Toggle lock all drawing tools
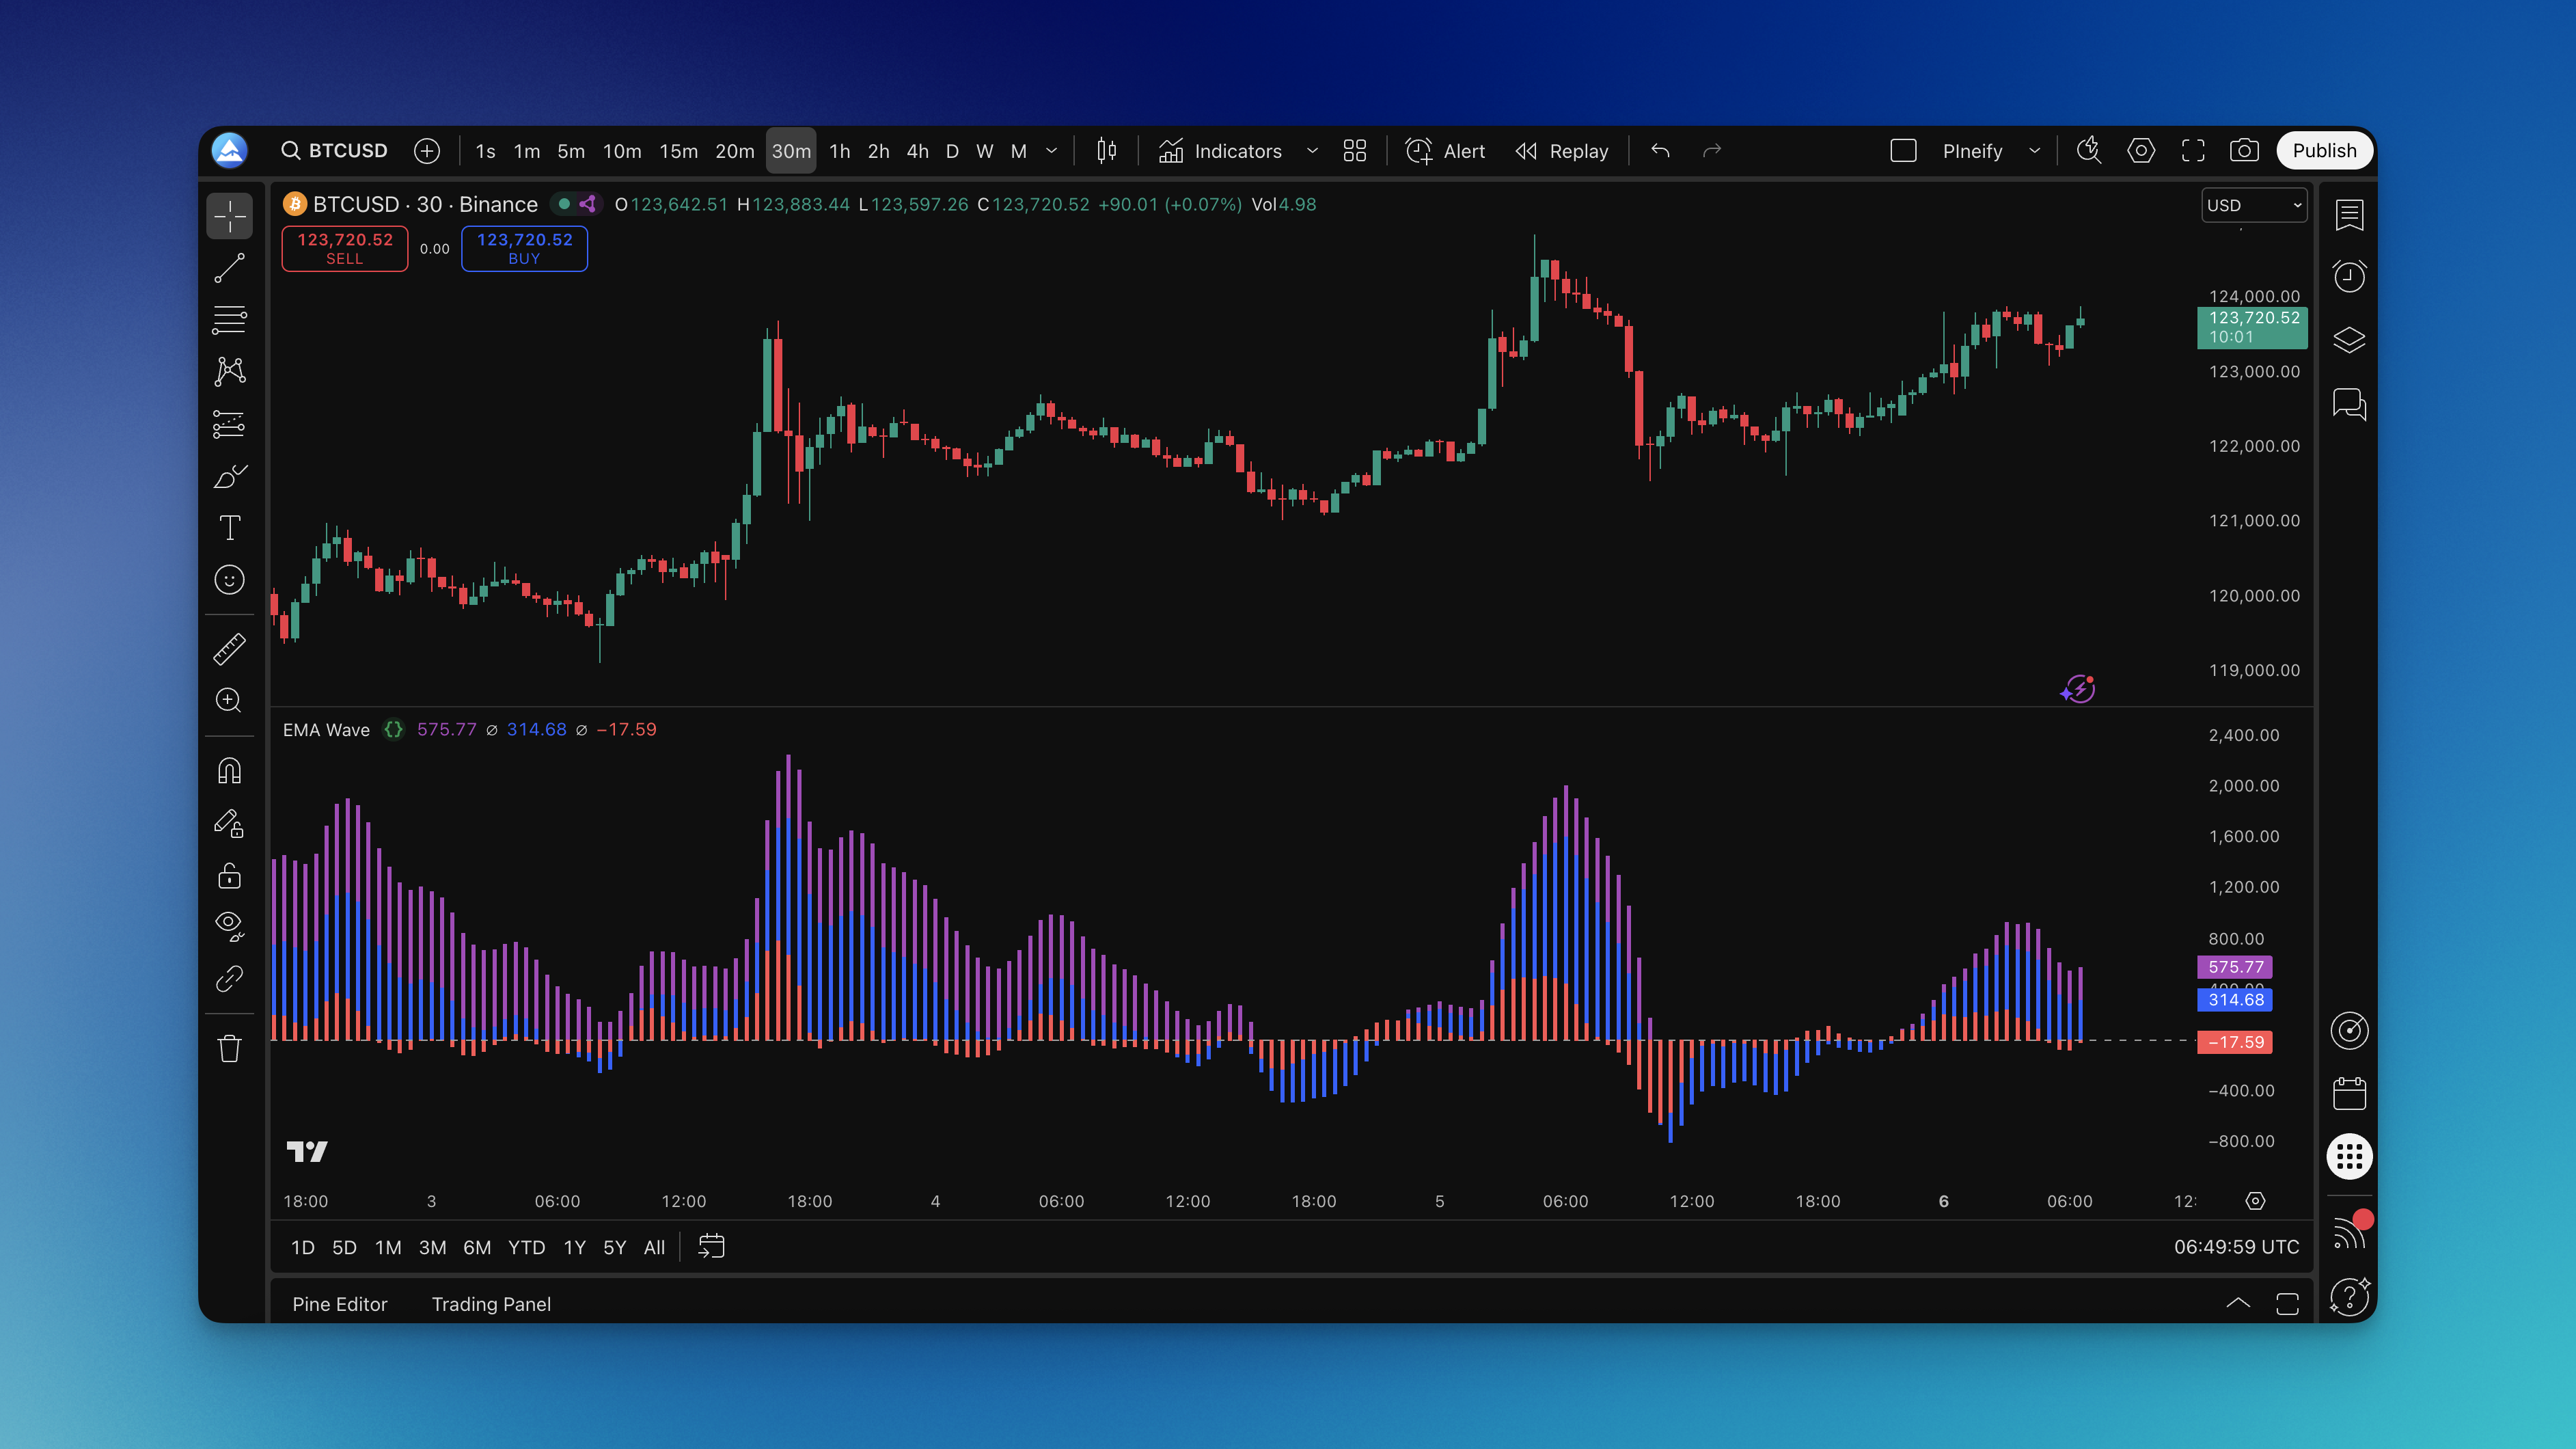Viewport: 2576px width, 1449px height. [229, 876]
